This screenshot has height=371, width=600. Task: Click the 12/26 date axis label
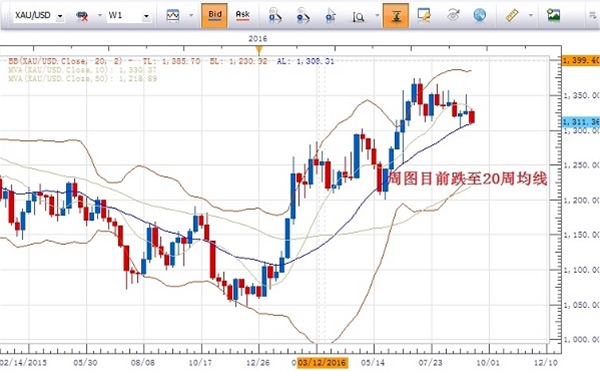pos(258,362)
